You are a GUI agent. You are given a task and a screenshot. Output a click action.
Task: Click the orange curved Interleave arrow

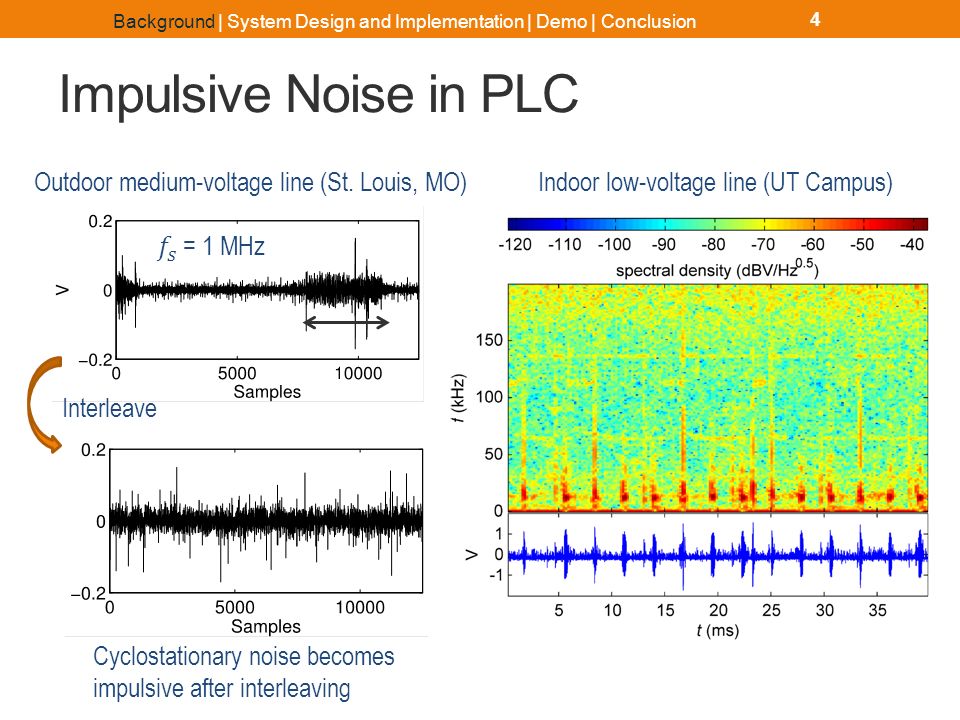click(x=44, y=404)
